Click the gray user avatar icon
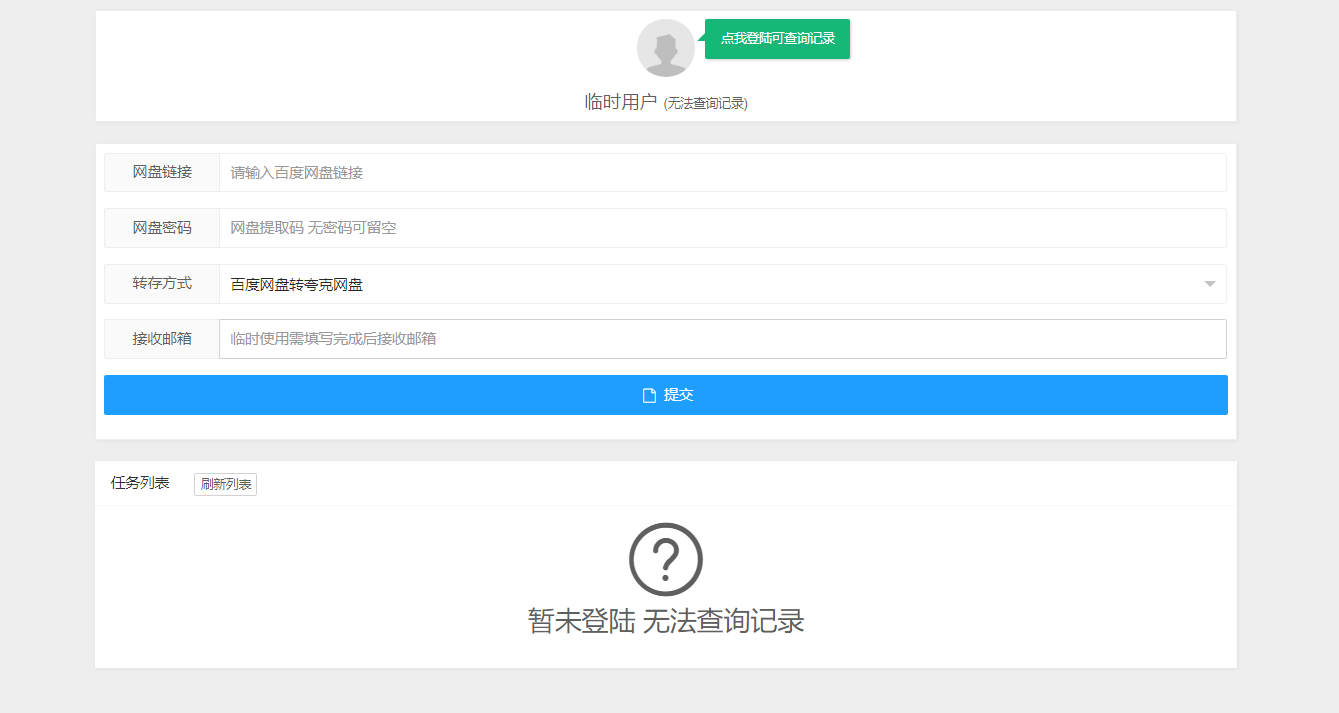The height and width of the screenshot is (713, 1339). 665,48
